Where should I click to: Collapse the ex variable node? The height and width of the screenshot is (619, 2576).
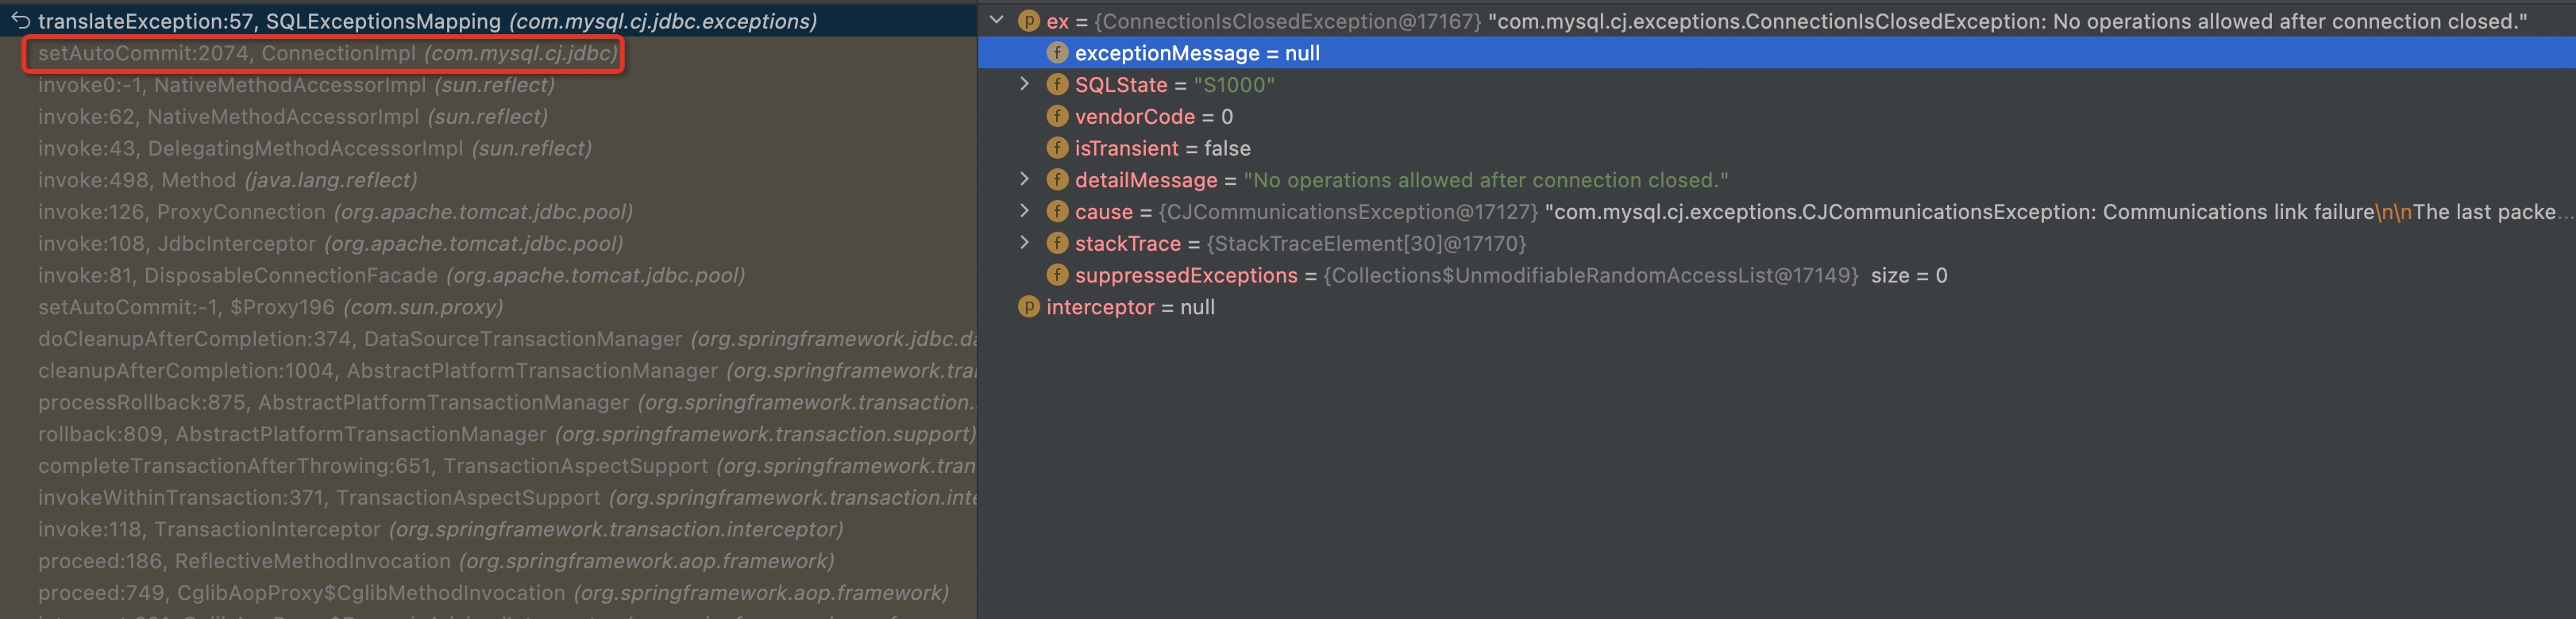[x=997, y=20]
